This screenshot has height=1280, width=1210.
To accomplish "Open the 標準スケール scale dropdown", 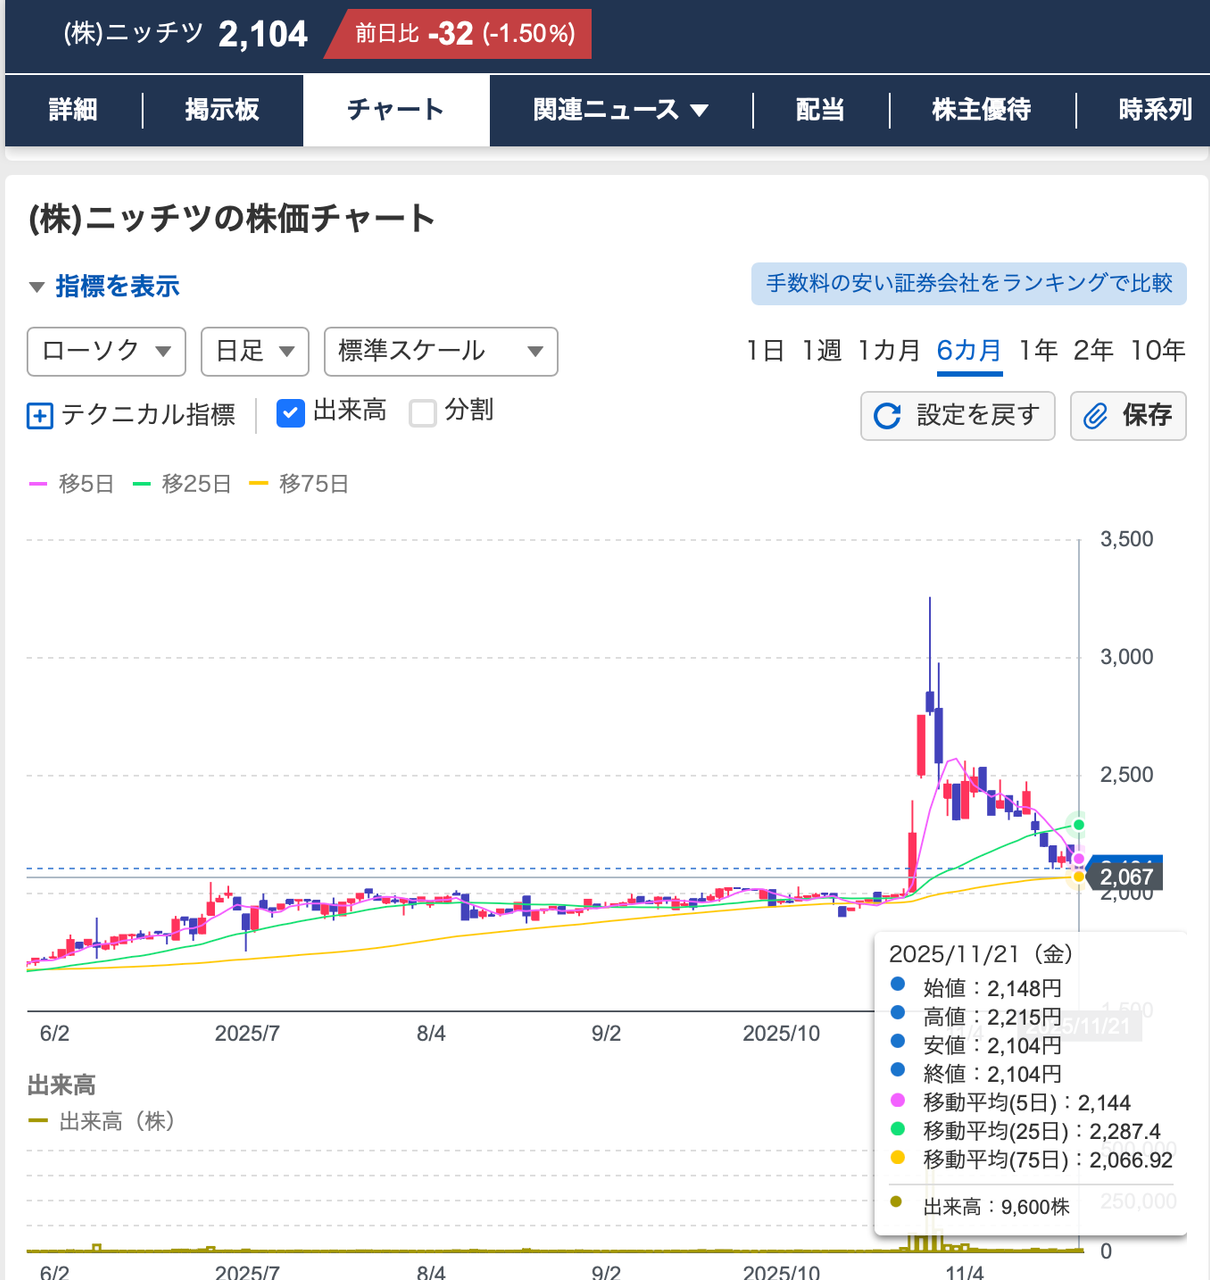I will pos(440,351).
